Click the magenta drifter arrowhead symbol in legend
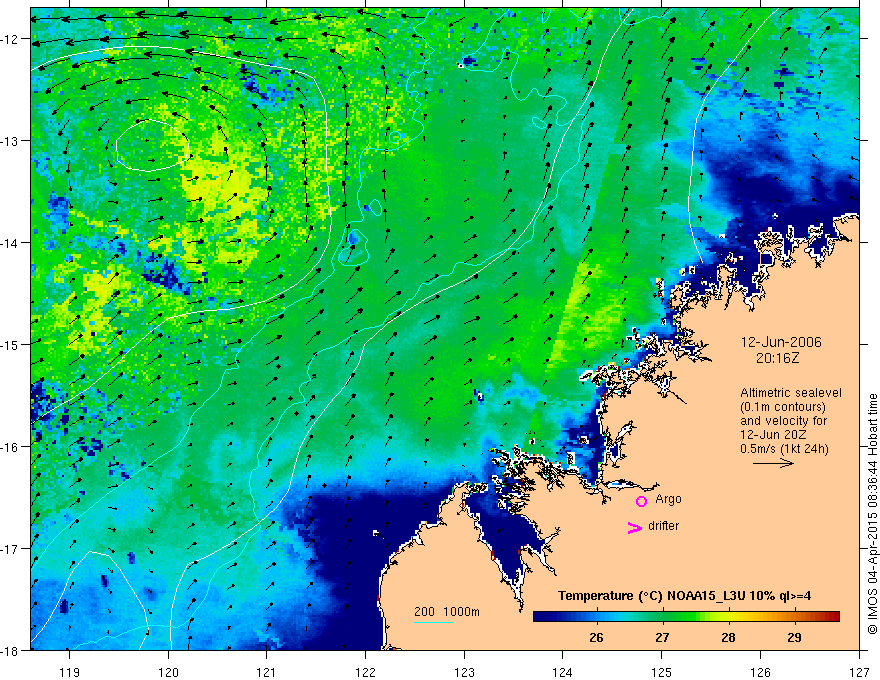The height and width of the screenshot is (680, 880). point(635,527)
